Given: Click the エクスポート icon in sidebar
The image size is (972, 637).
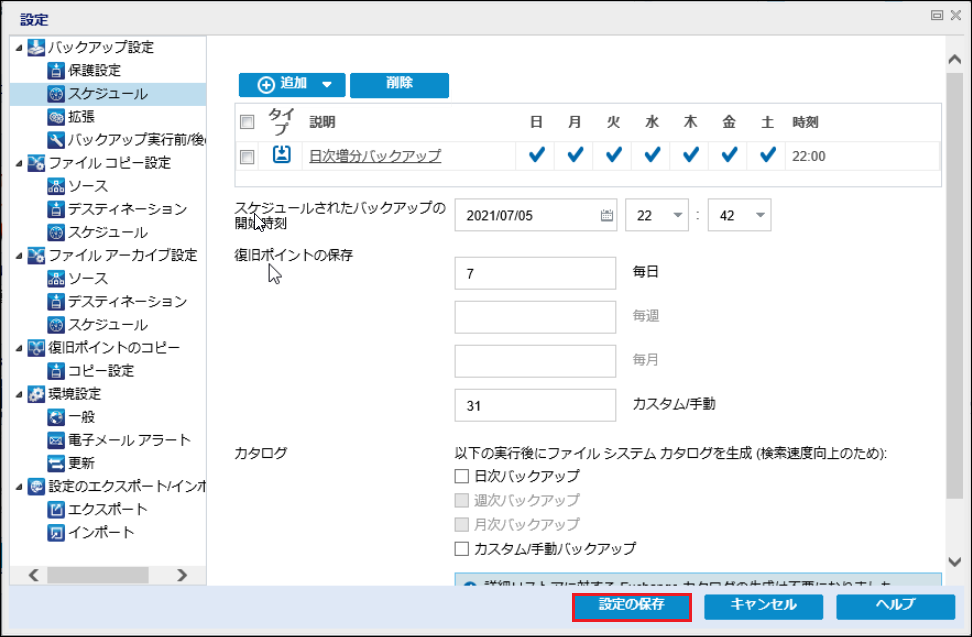Looking at the screenshot, I should (x=56, y=509).
